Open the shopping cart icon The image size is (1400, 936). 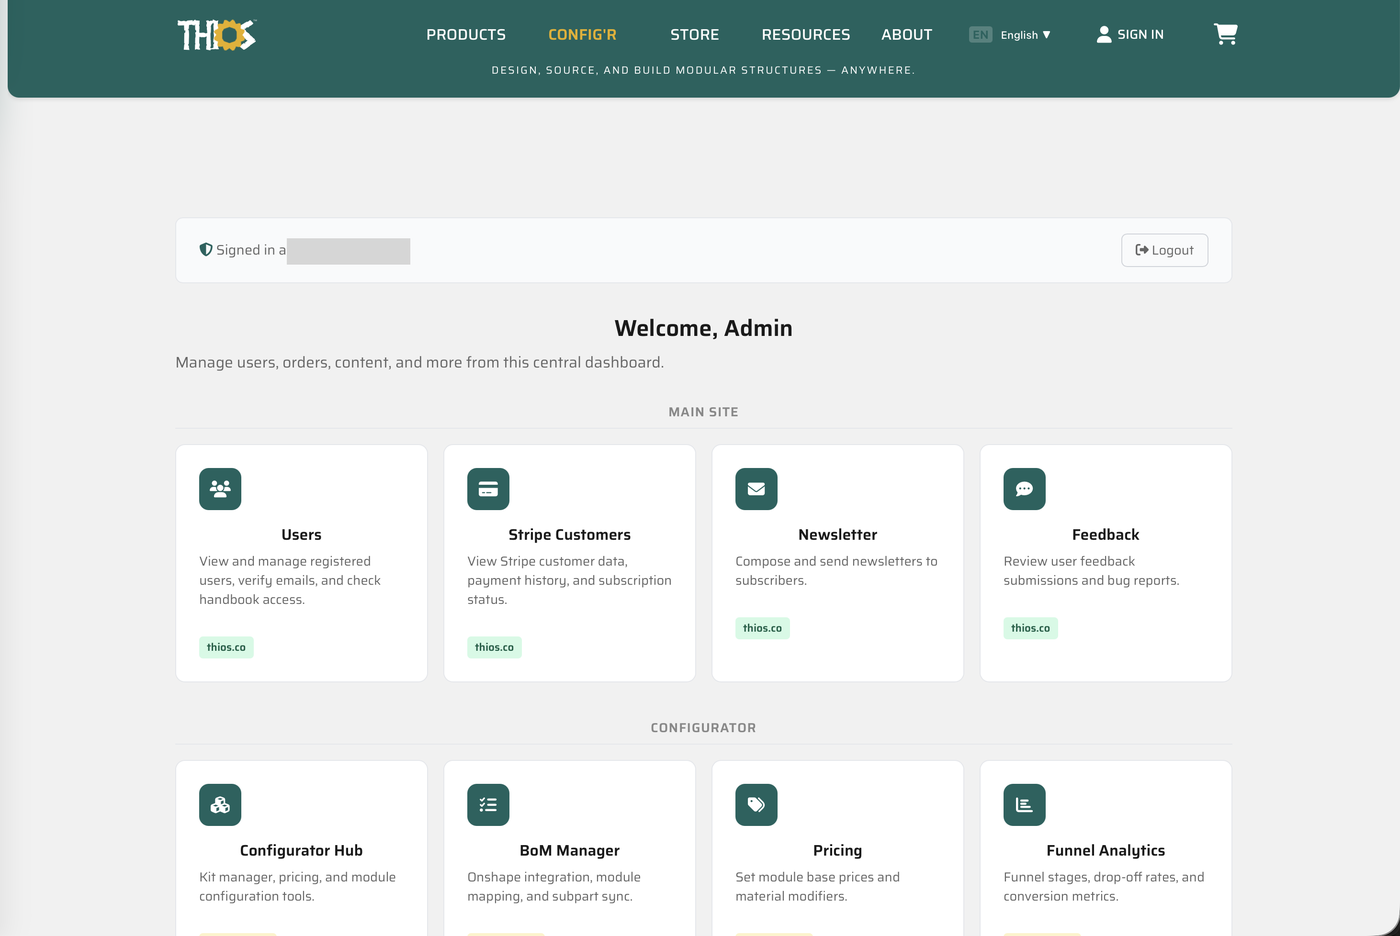click(1225, 34)
